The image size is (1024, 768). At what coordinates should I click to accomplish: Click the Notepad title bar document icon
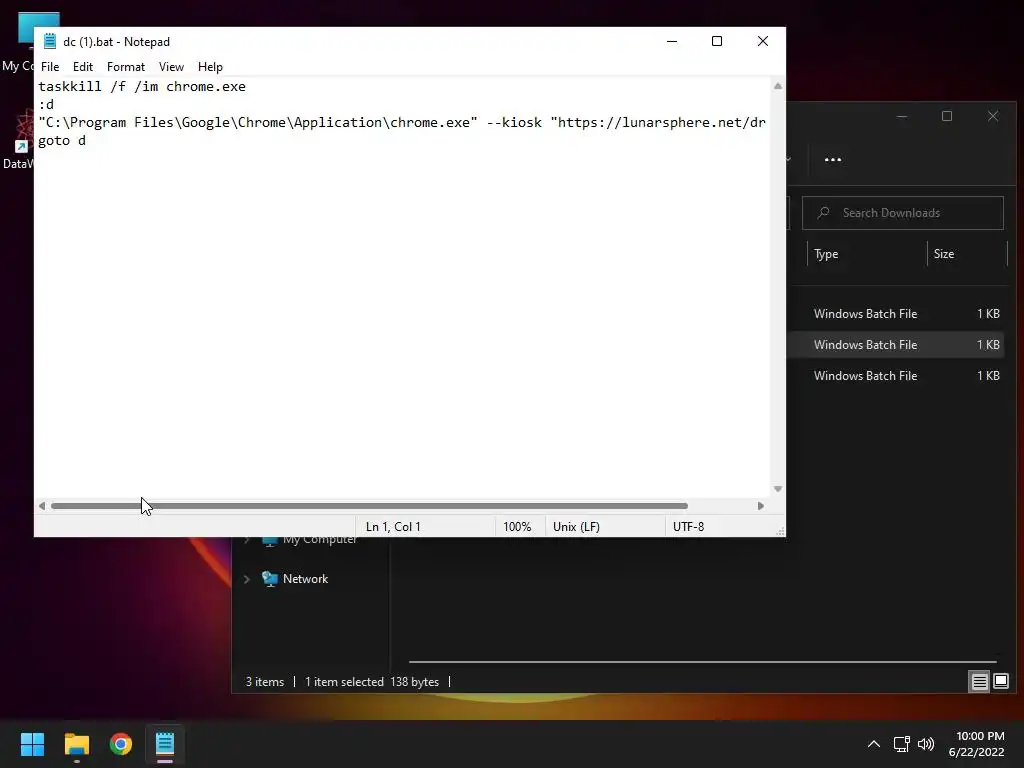pos(50,41)
